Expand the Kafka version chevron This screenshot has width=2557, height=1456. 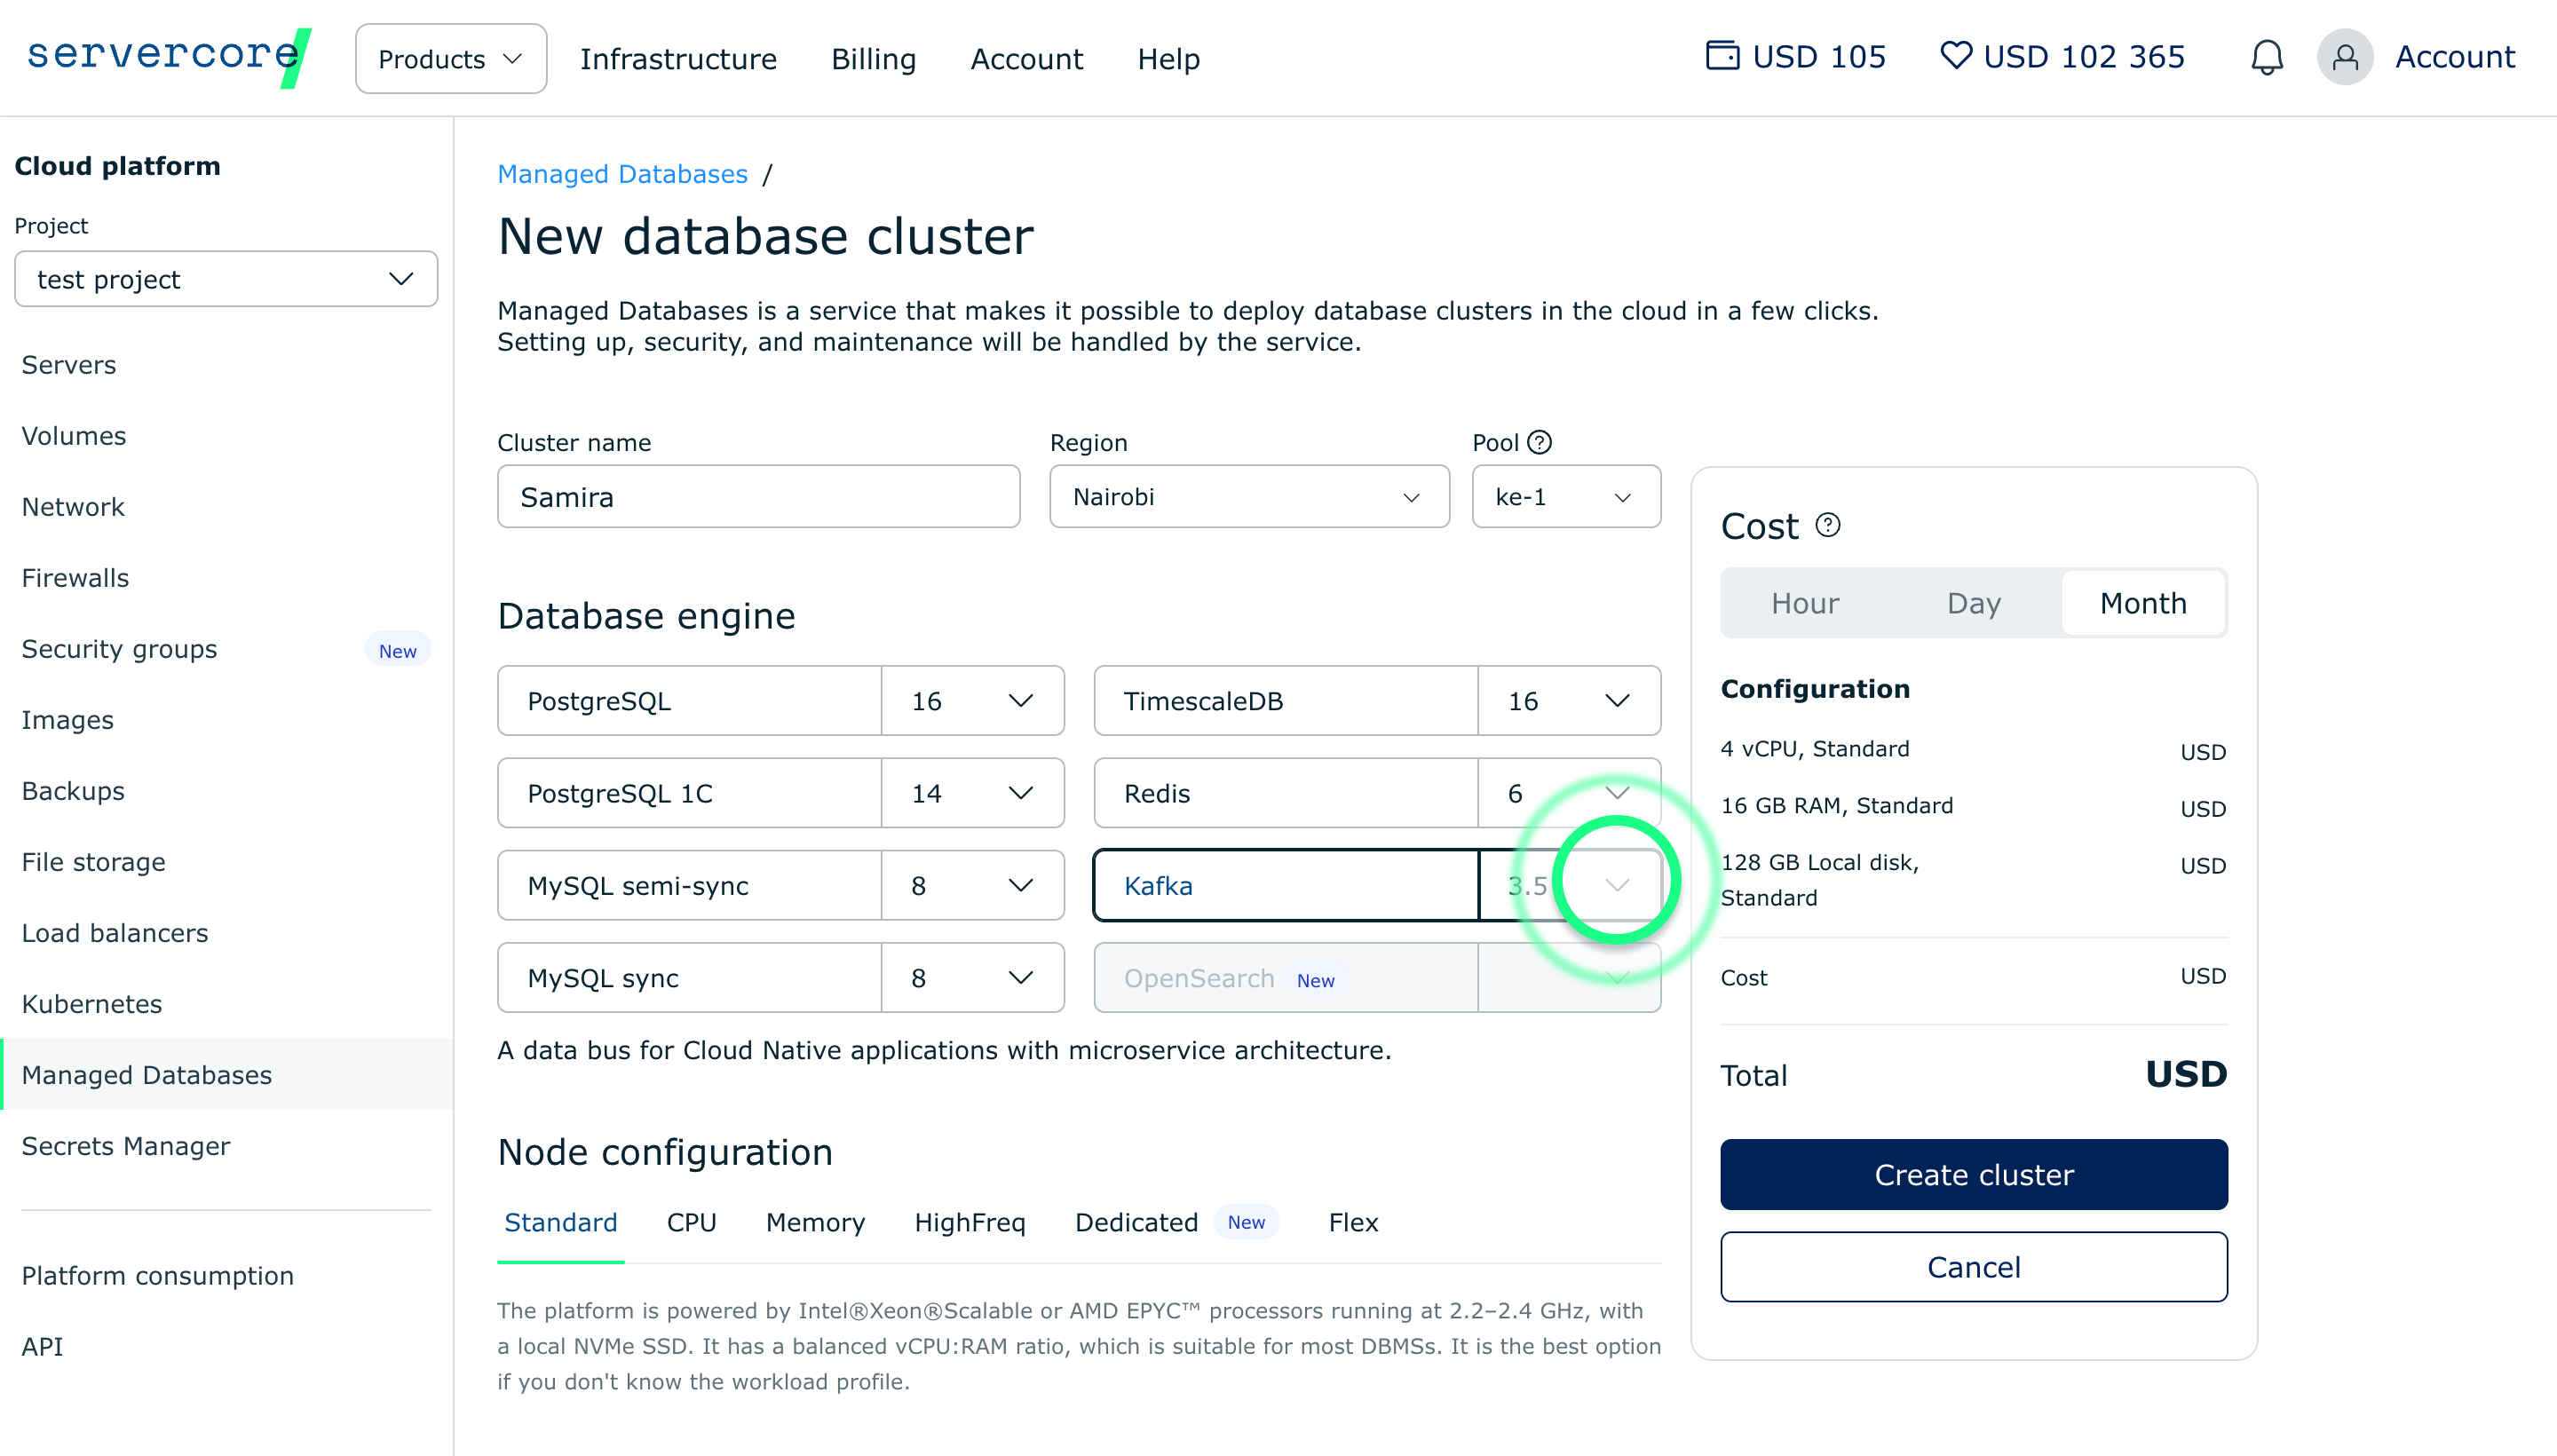pos(1617,885)
